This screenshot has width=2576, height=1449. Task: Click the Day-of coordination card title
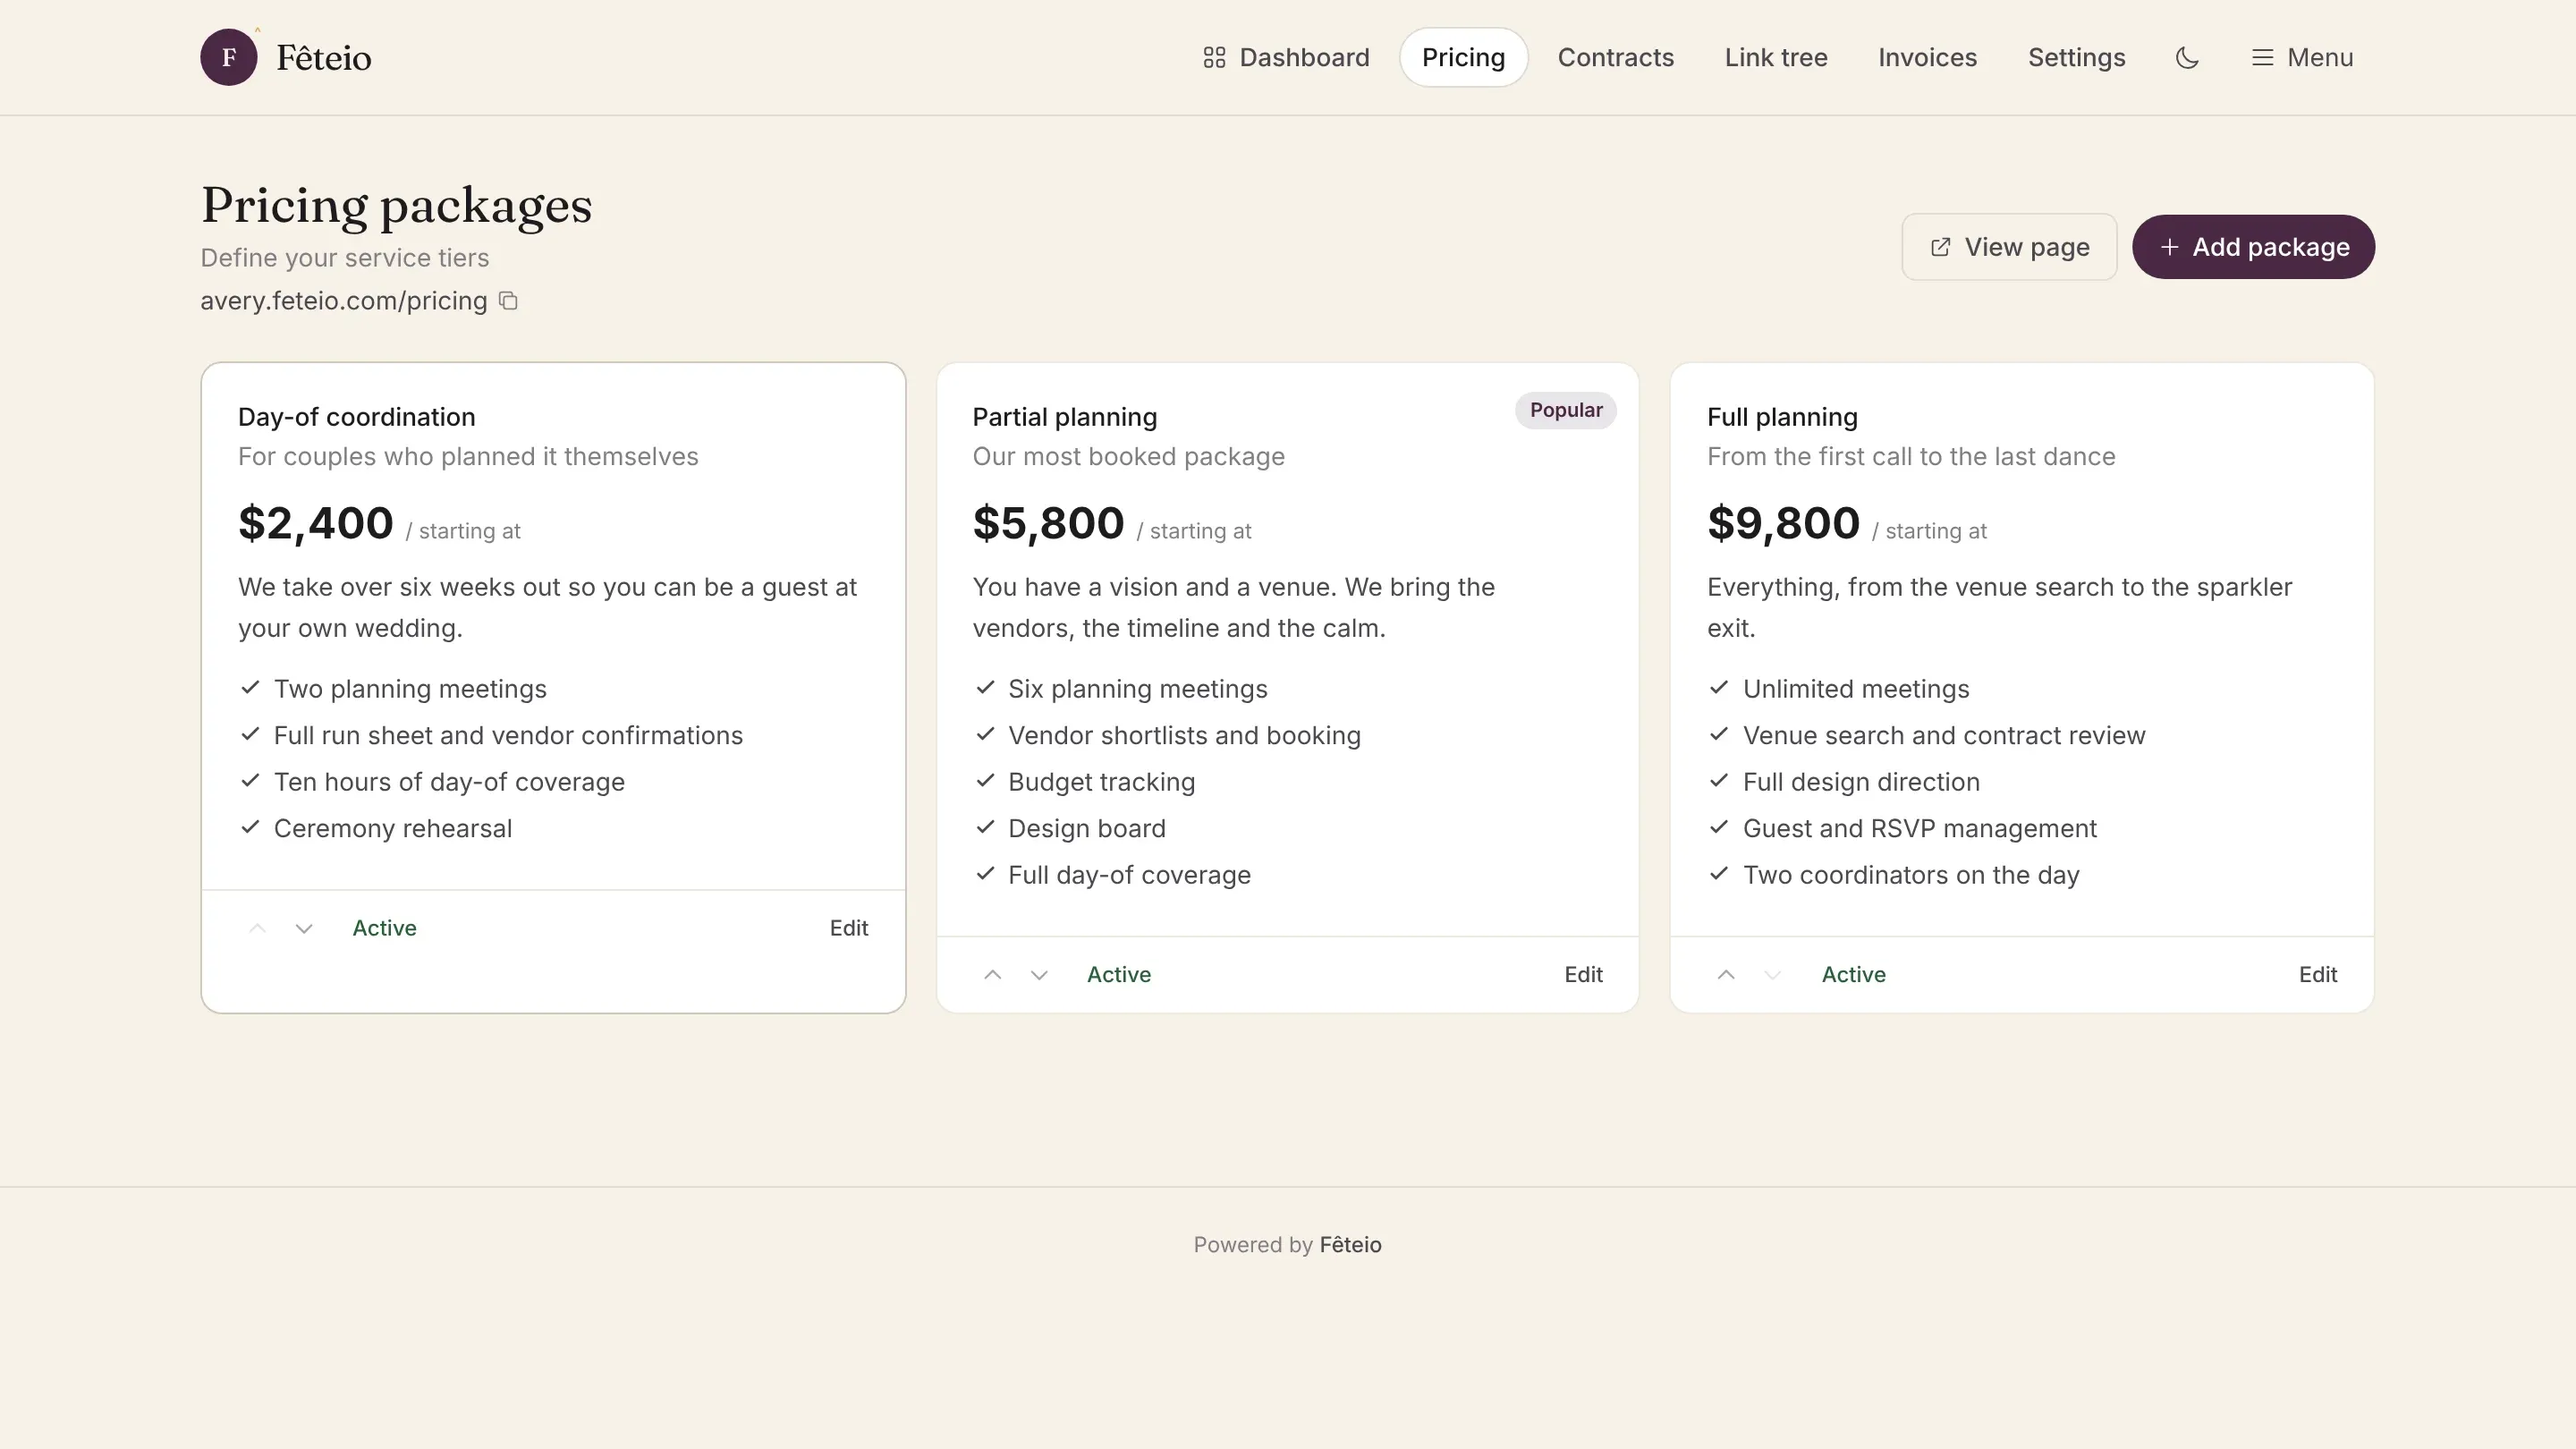tap(356, 417)
